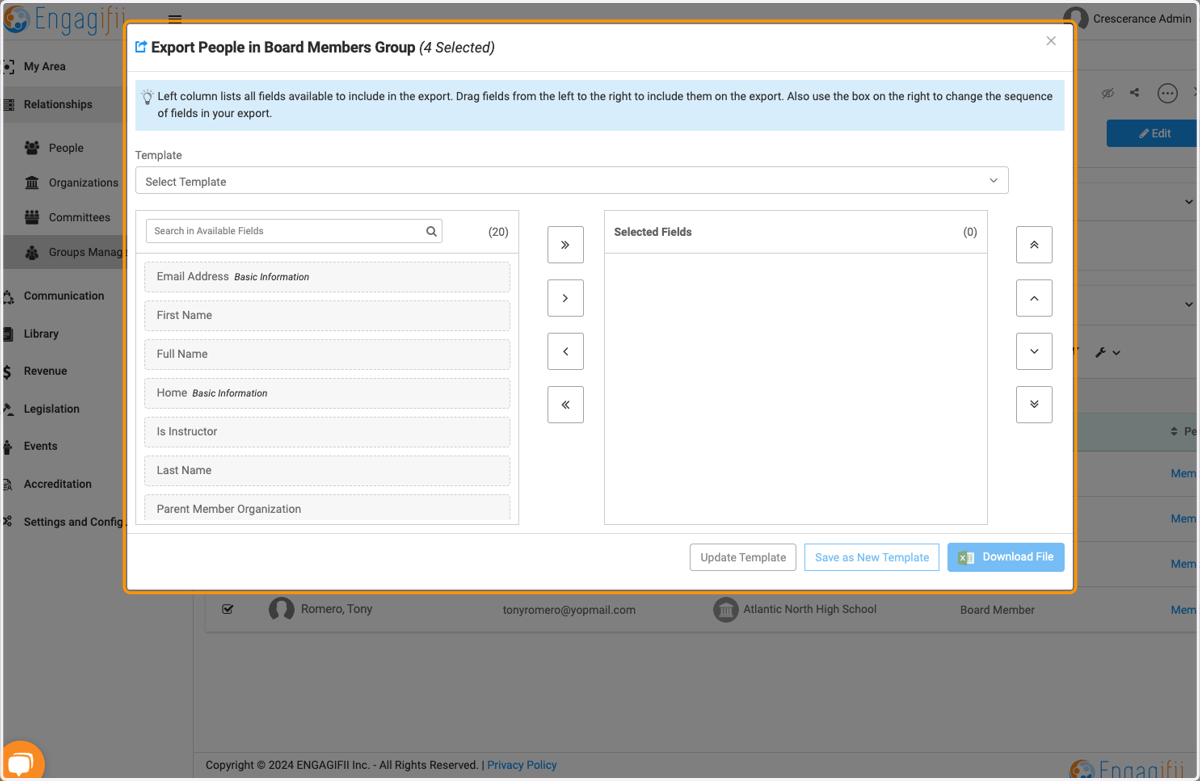
Task: Toggle the hidden eye icon near Edit
Action: tap(1107, 93)
